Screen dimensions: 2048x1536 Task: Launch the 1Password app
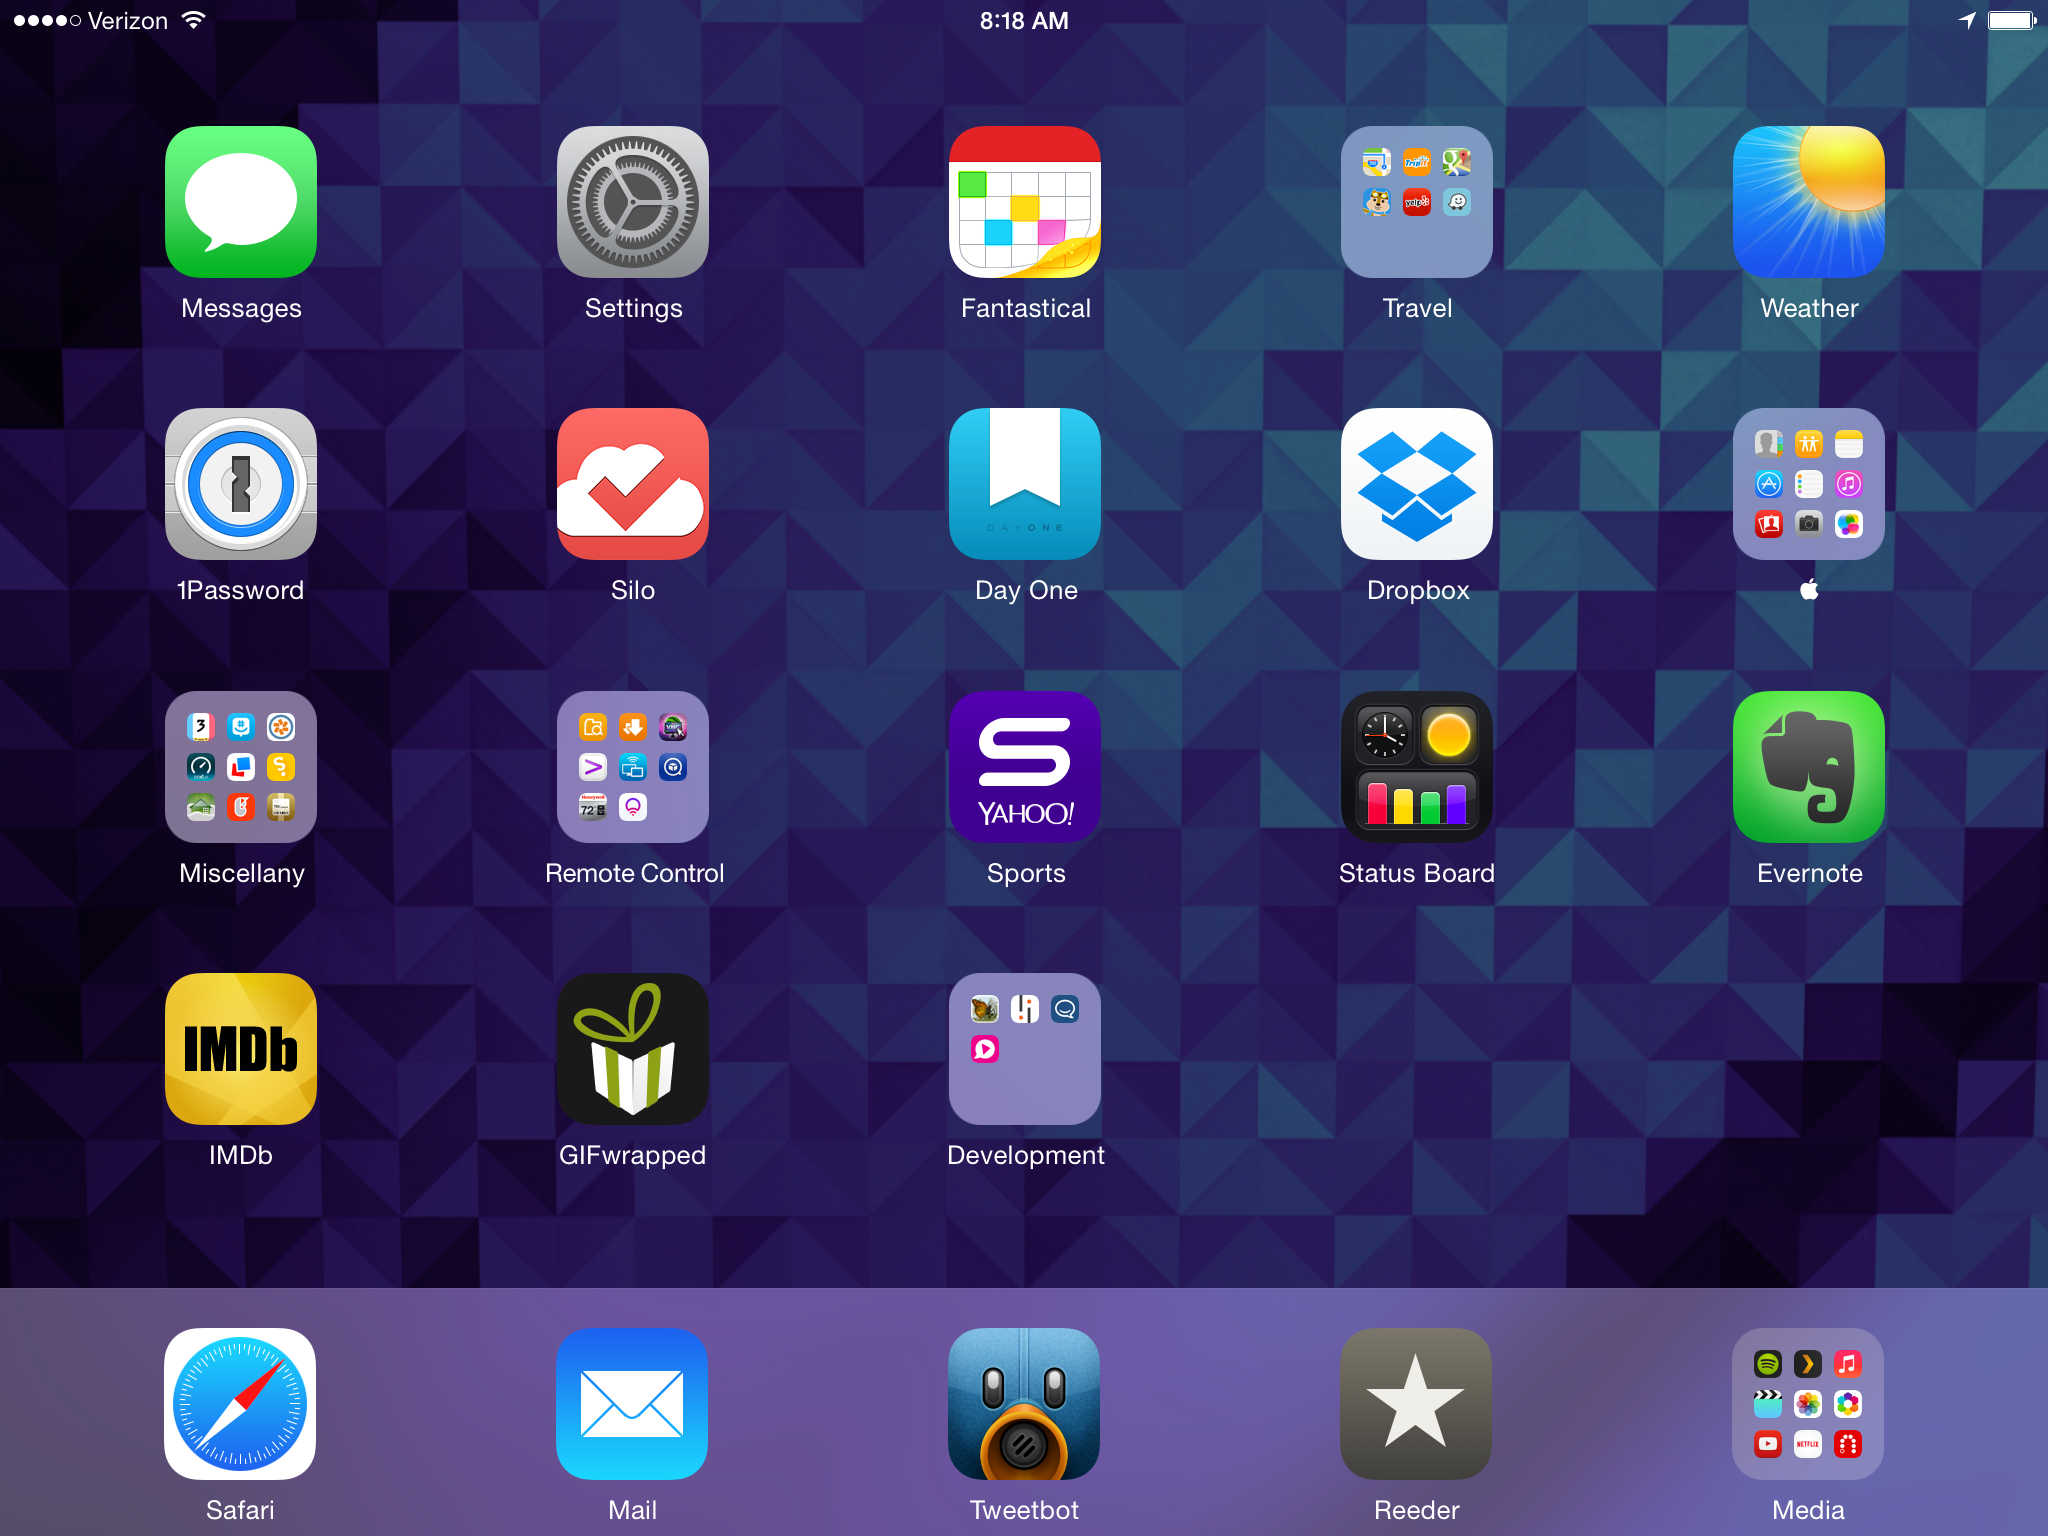tap(241, 484)
